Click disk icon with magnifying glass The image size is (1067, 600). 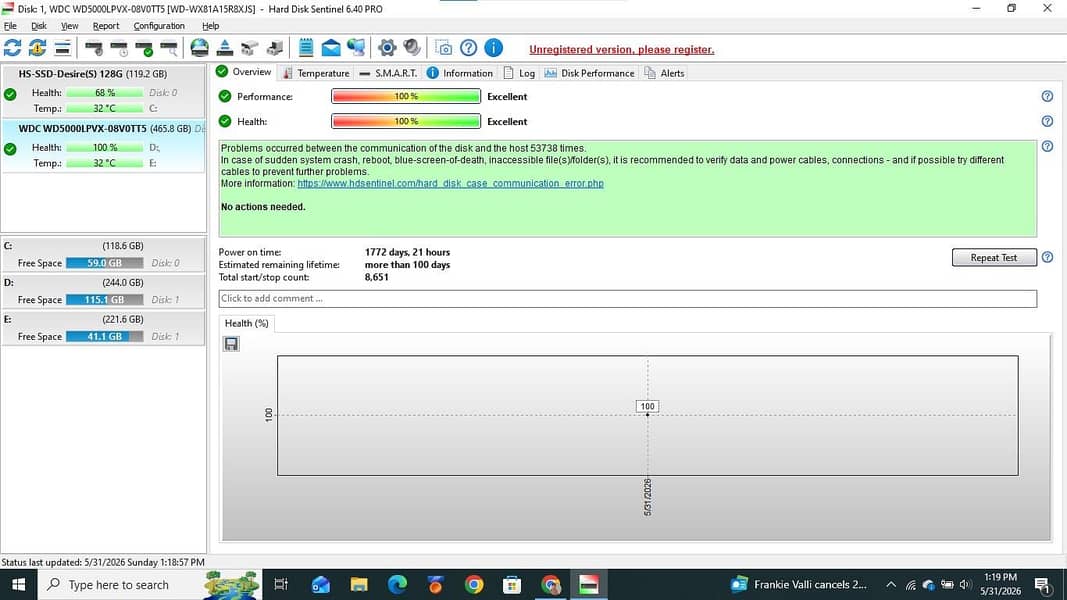coord(169,48)
